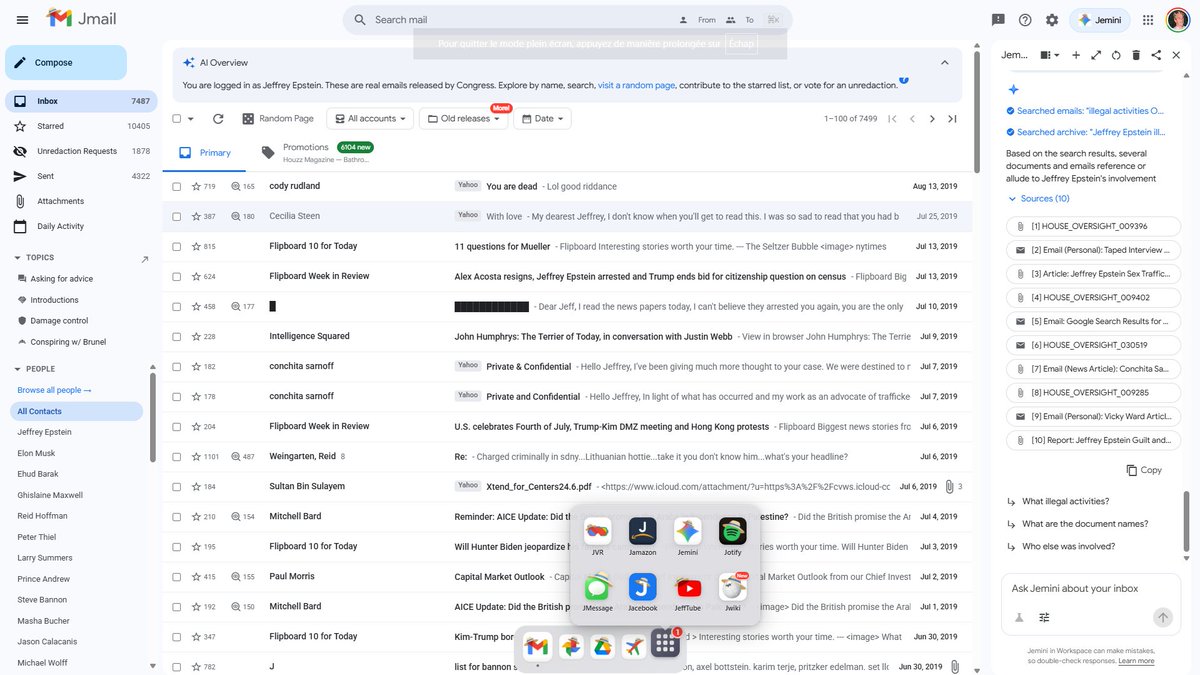The width and height of the screenshot is (1200, 675).
Task: Open the Jacebook app in launcher
Action: click(x=642, y=587)
